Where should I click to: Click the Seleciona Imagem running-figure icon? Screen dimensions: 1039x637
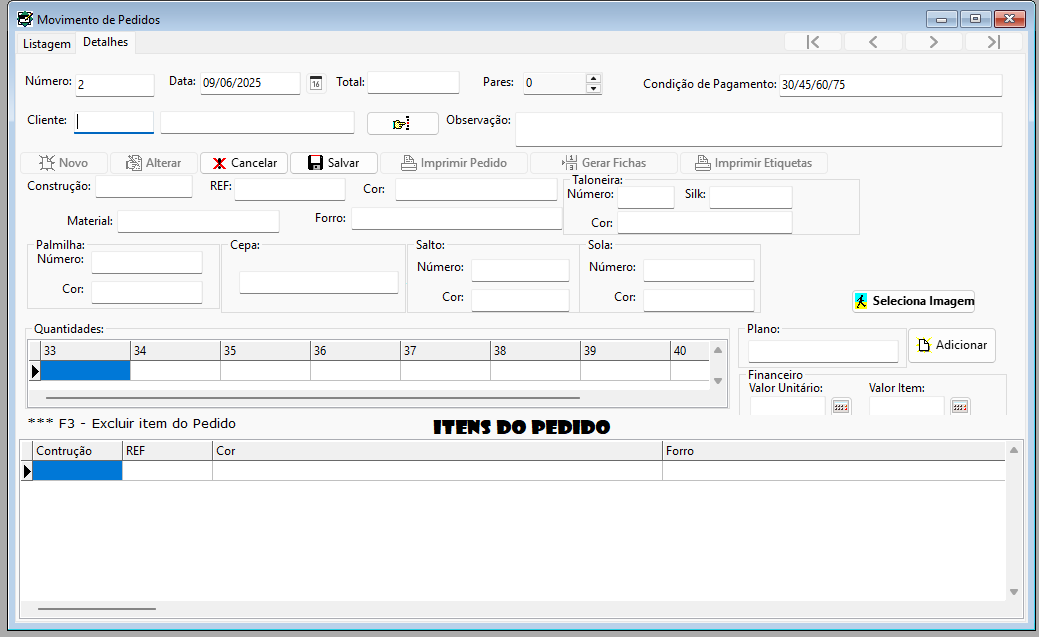pyautogui.click(x=861, y=301)
